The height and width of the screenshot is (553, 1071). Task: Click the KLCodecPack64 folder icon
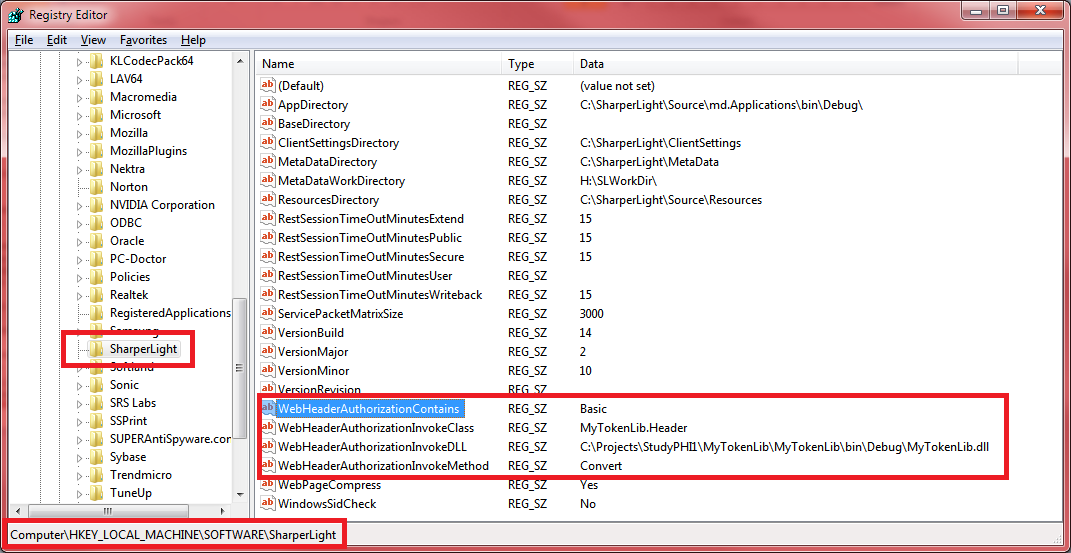(97, 61)
